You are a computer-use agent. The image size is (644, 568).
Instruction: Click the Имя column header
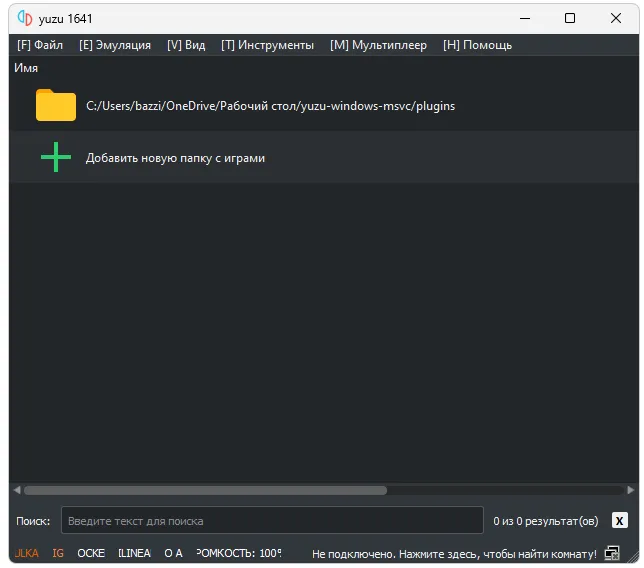[26, 68]
